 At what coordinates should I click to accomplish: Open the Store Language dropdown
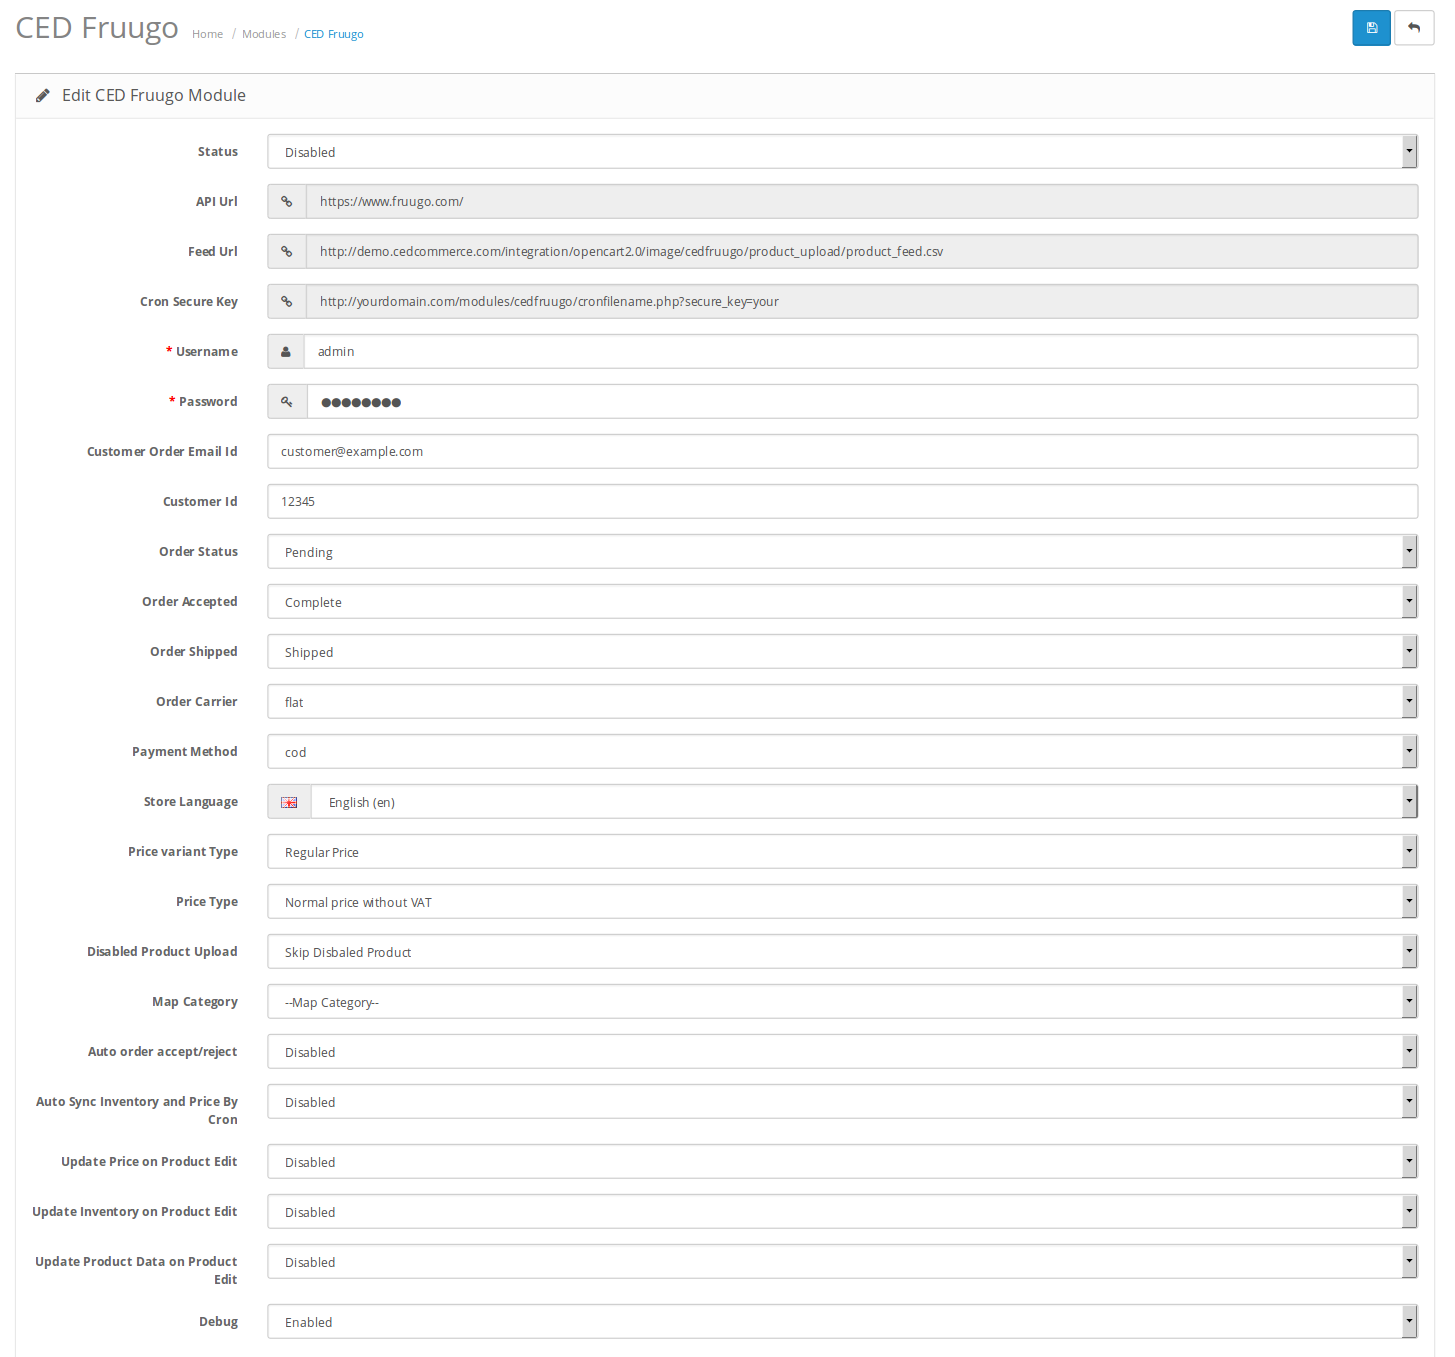(x=864, y=801)
